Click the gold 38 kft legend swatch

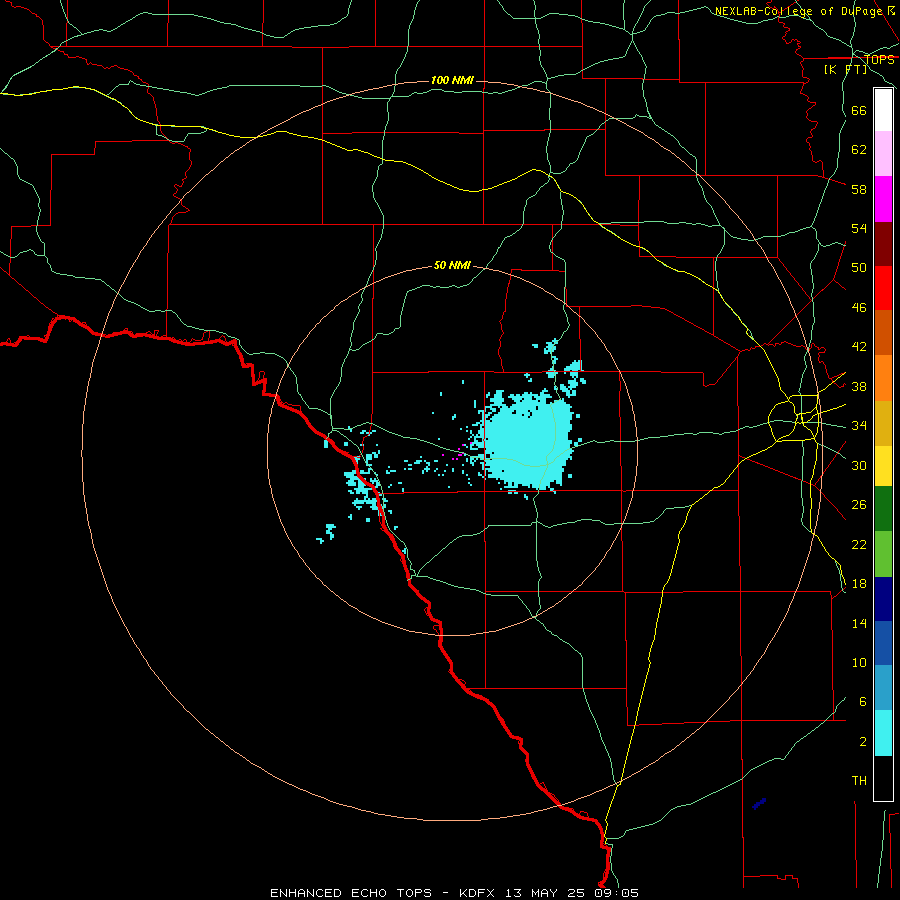tap(883, 423)
